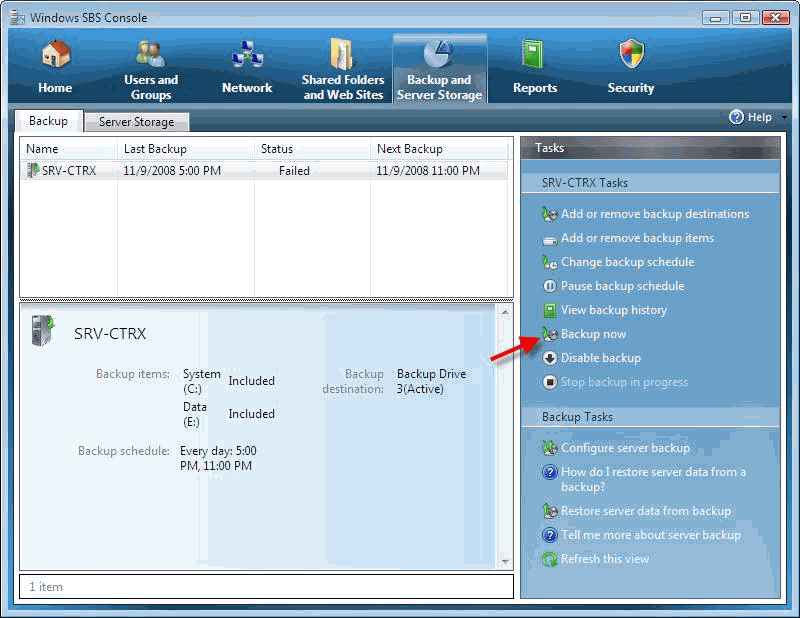Open Shared Folders and Web Sites icon
The image size is (800, 618).
click(342, 54)
